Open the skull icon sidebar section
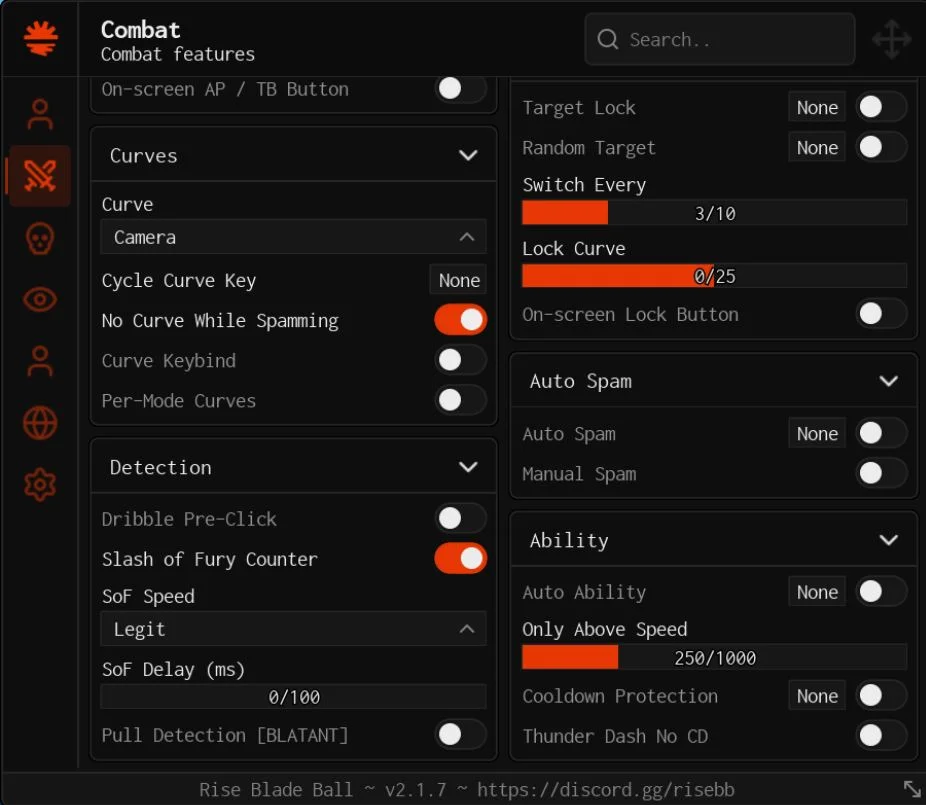The image size is (926, 805). click(40, 239)
